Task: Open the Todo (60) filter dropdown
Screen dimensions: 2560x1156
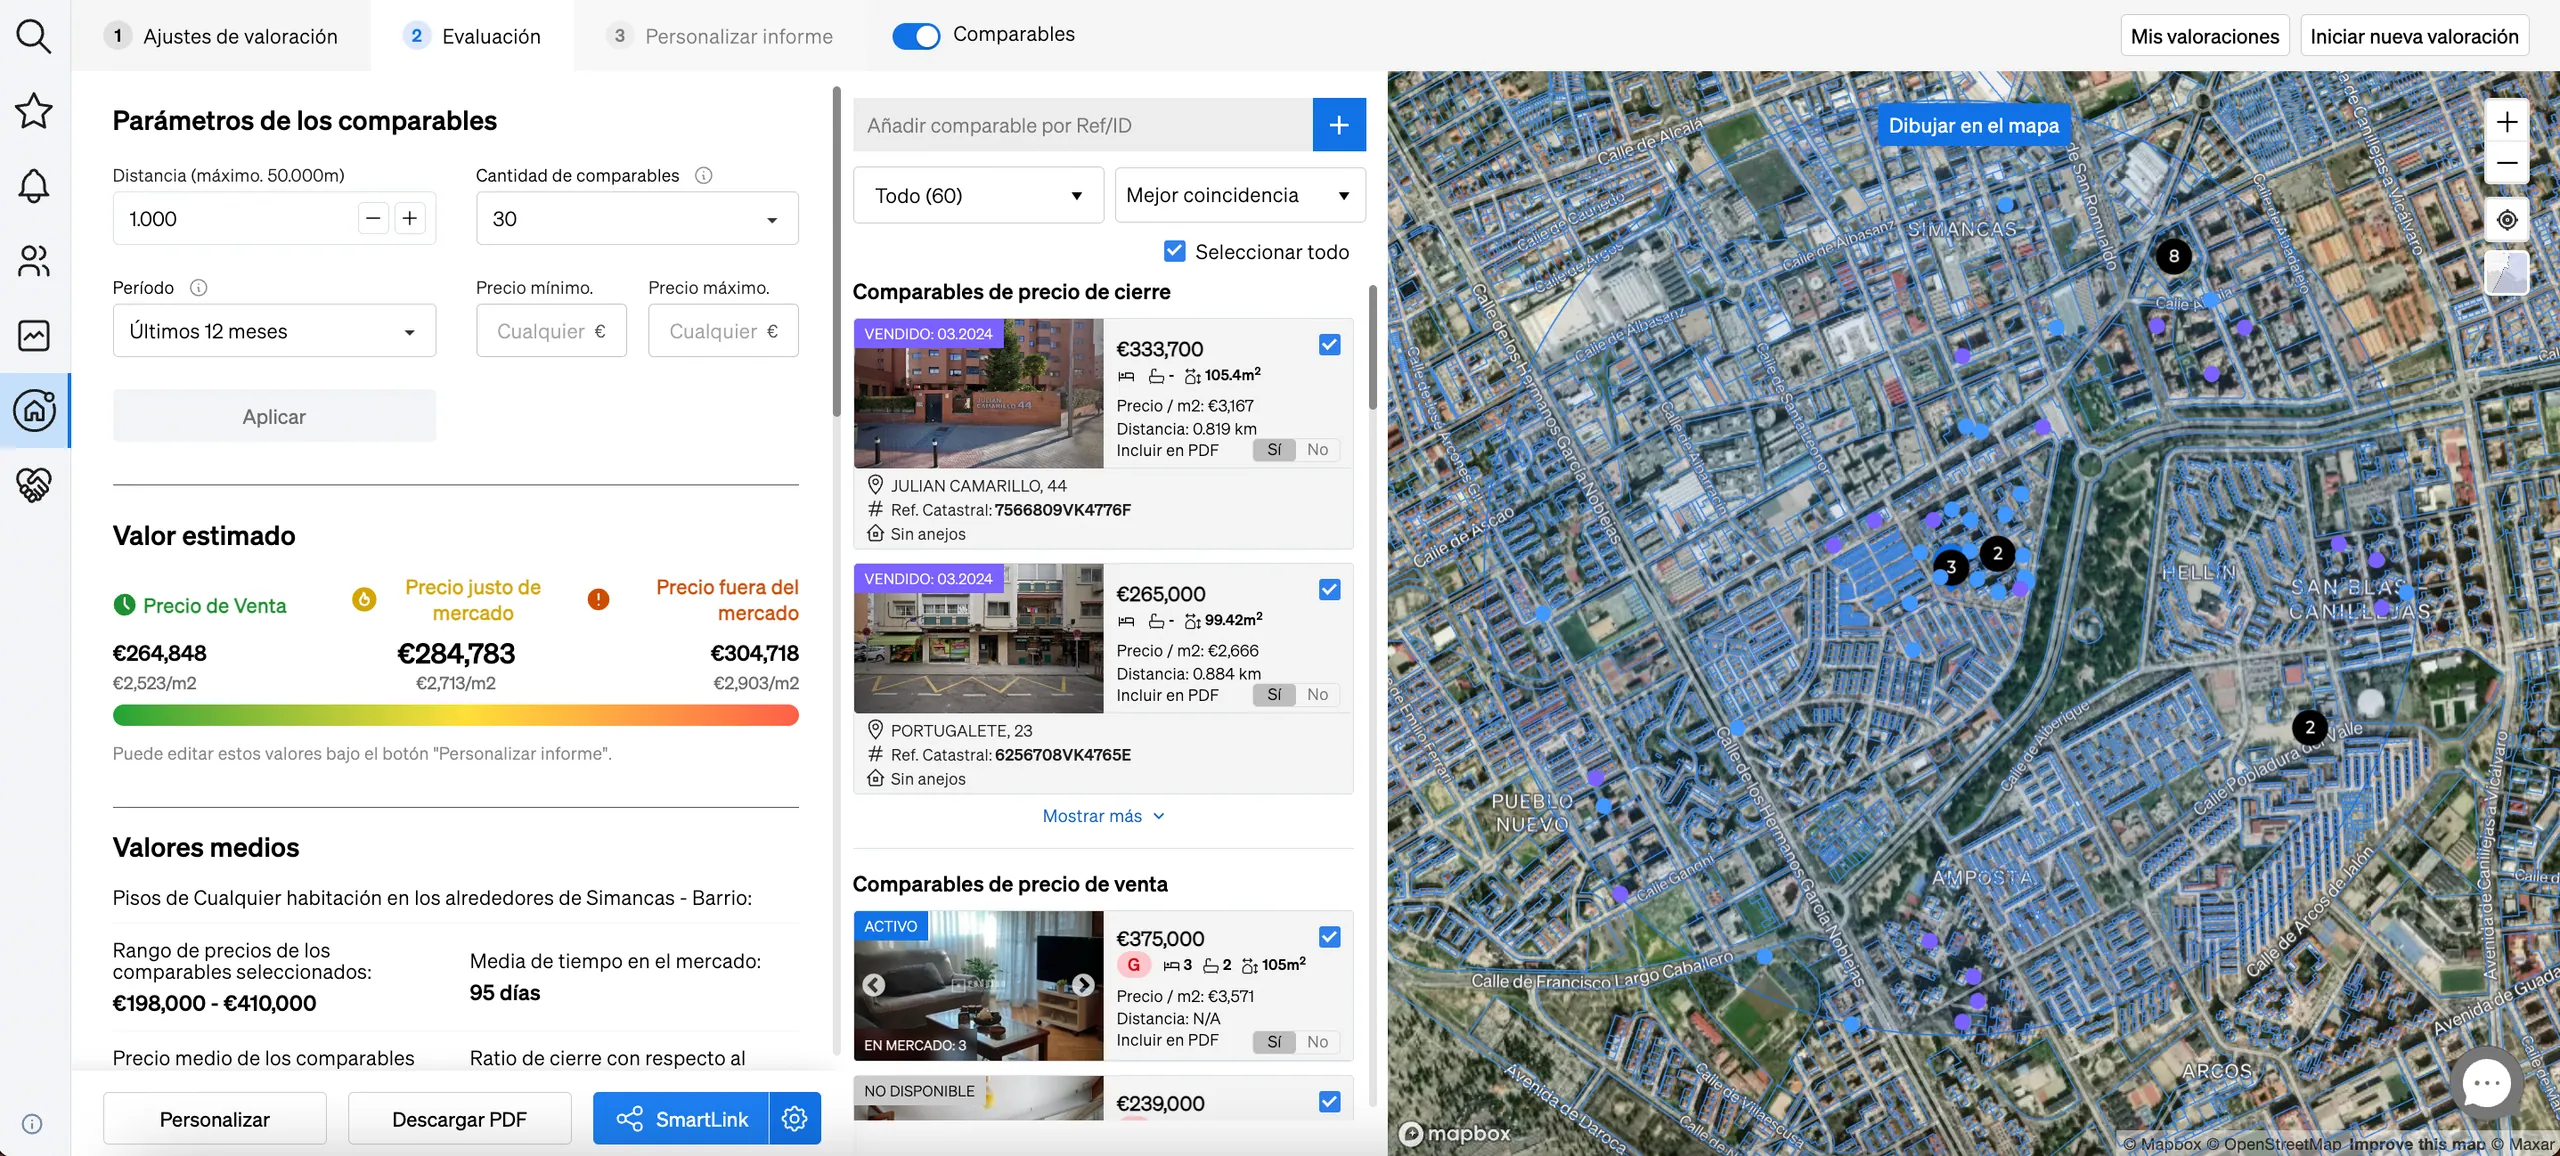Action: point(978,195)
